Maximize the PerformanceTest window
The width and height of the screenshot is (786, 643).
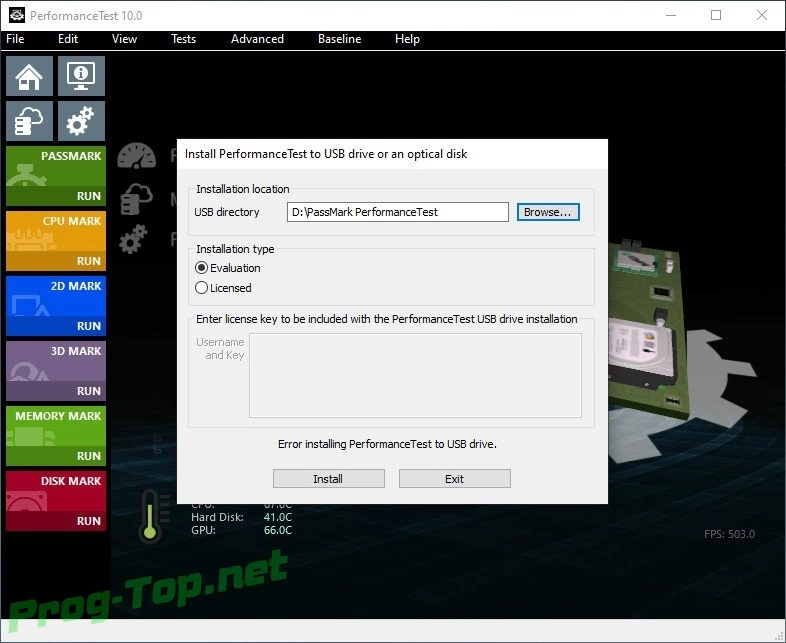point(716,16)
